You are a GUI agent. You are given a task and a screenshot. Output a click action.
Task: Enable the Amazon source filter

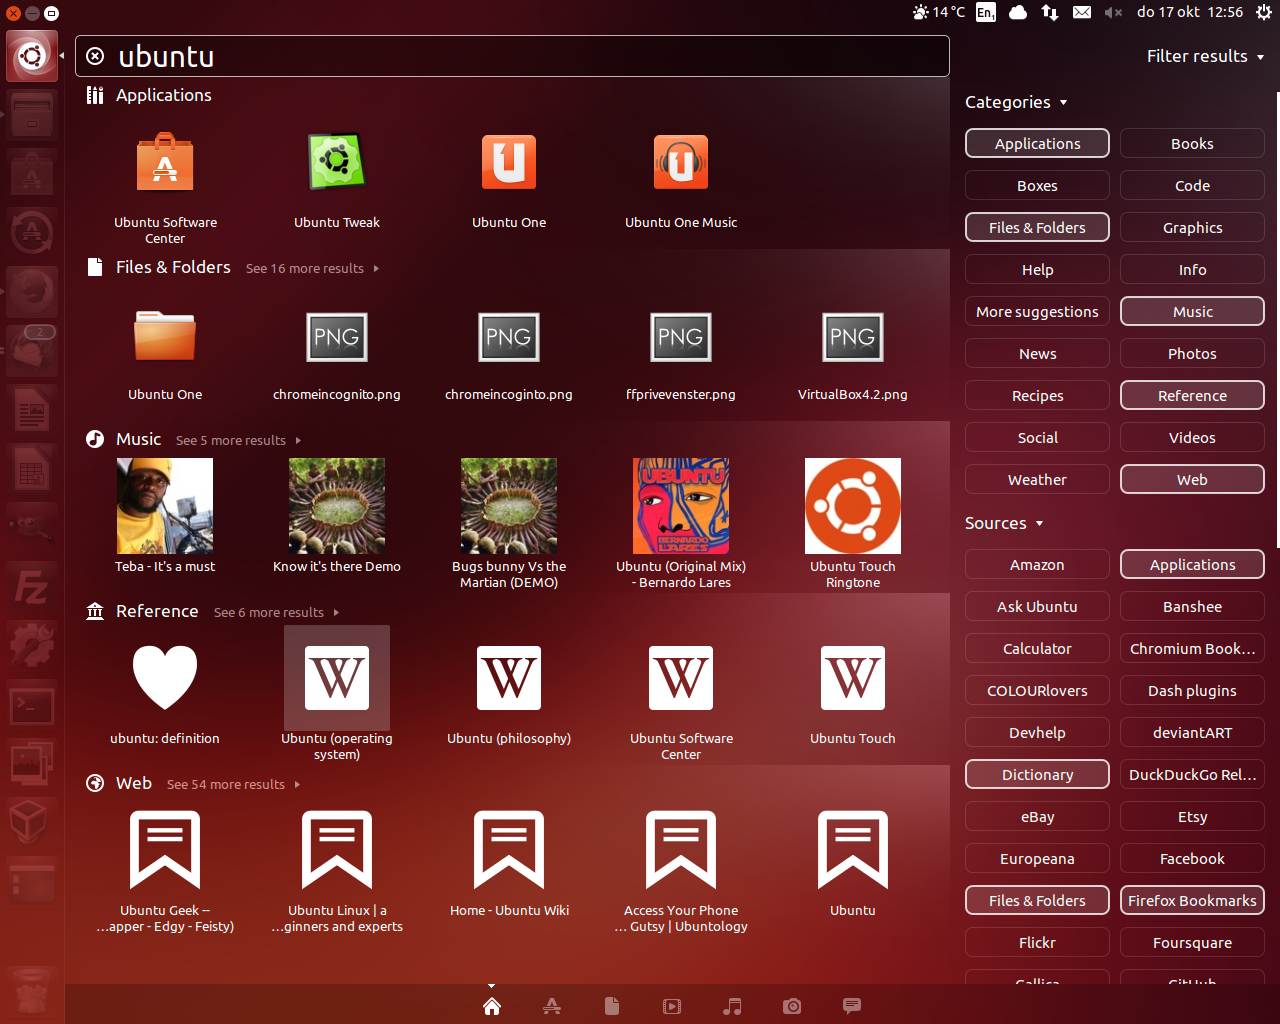point(1037,565)
